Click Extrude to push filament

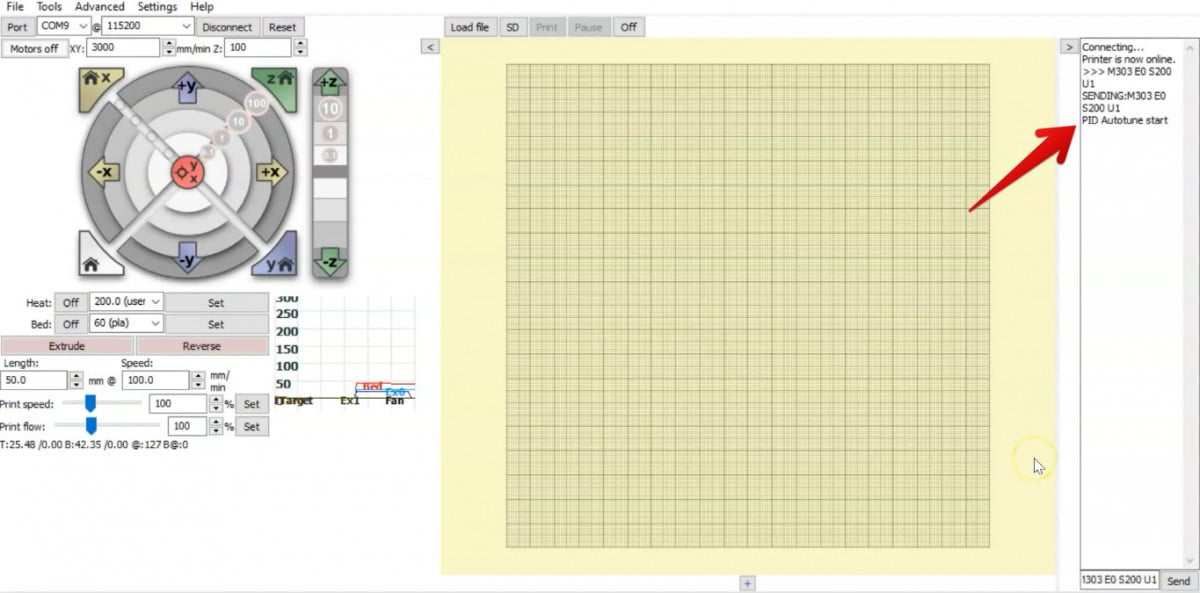pos(68,345)
